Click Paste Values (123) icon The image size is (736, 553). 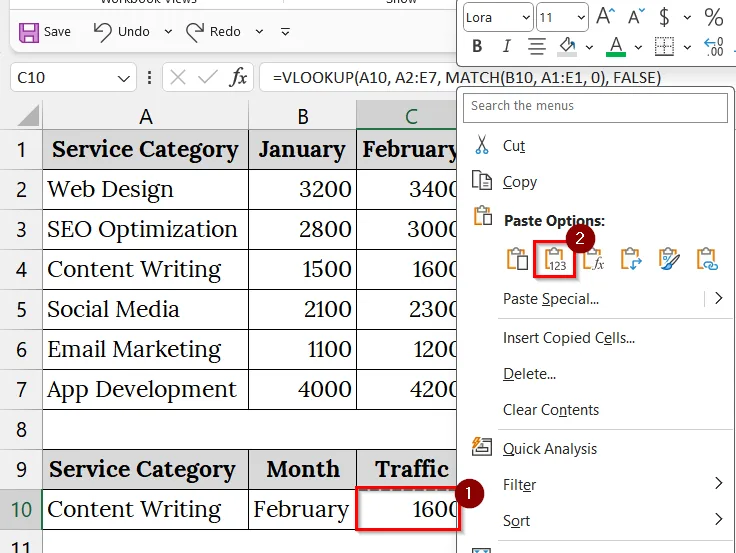coord(555,259)
